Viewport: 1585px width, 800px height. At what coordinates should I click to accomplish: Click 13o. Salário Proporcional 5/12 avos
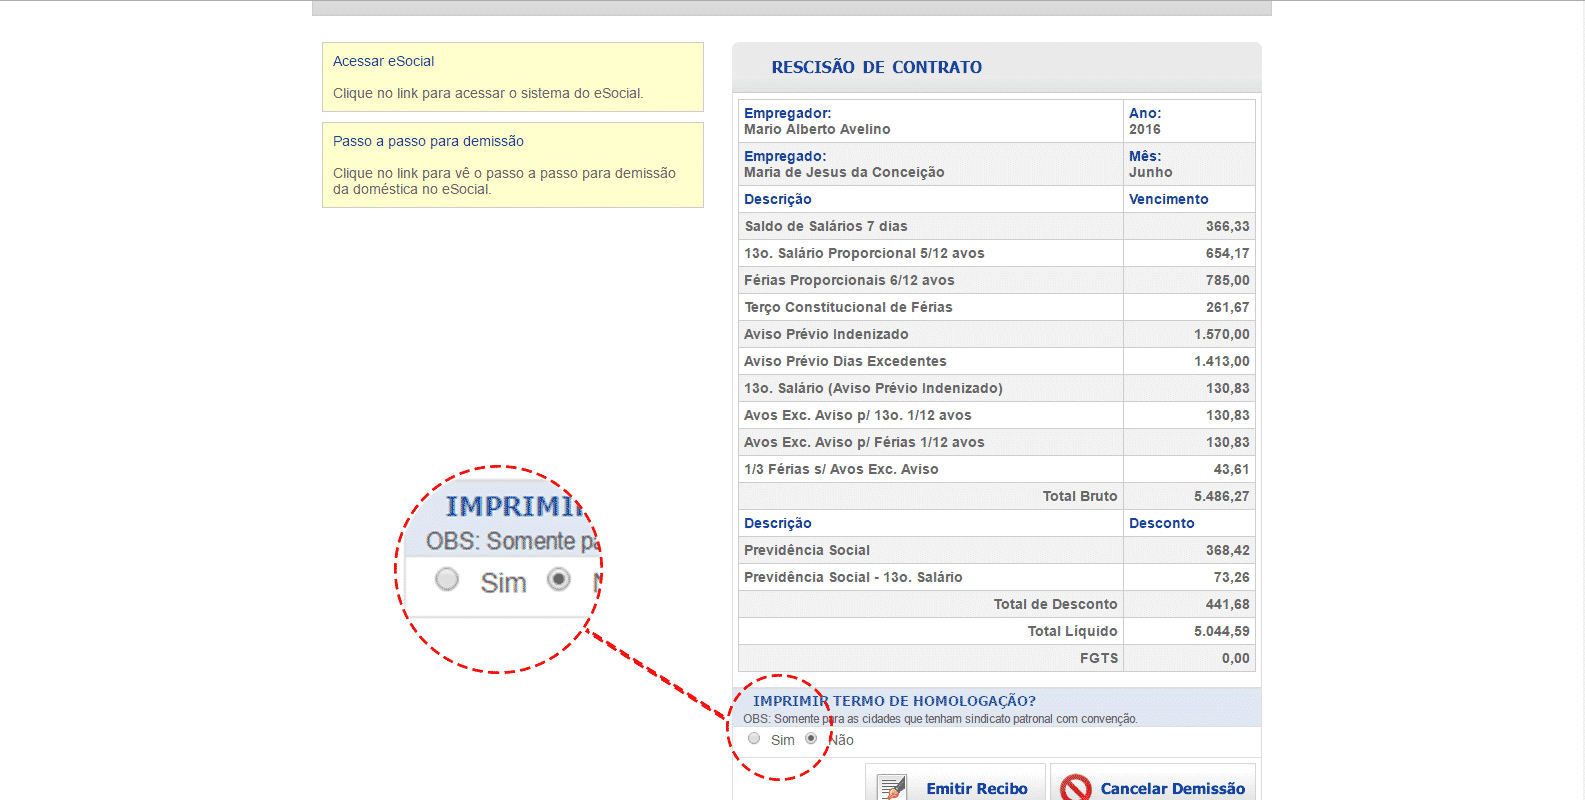pos(864,253)
